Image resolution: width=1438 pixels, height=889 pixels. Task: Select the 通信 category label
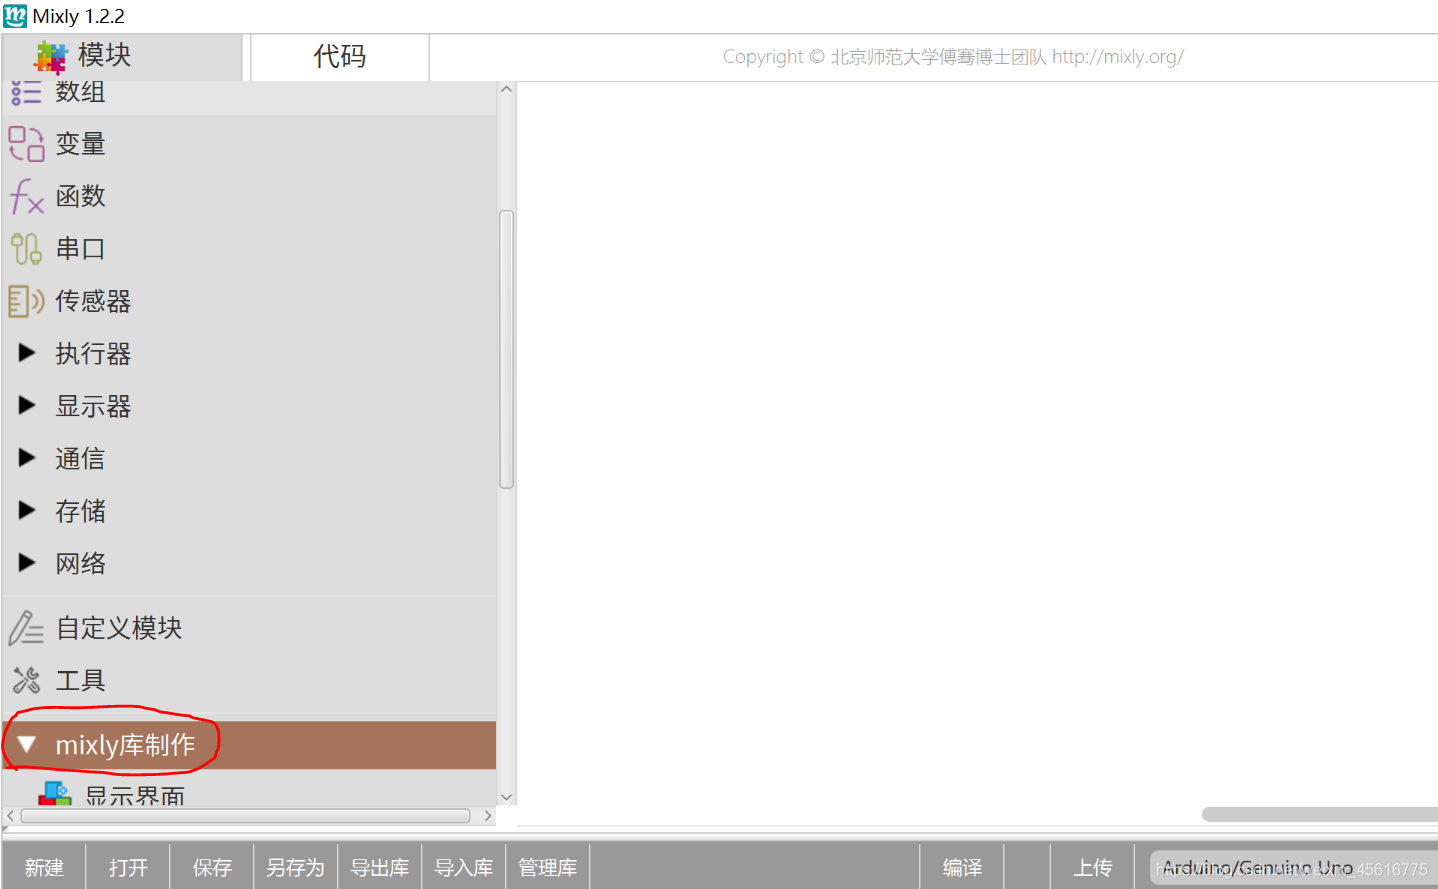coord(80,458)
